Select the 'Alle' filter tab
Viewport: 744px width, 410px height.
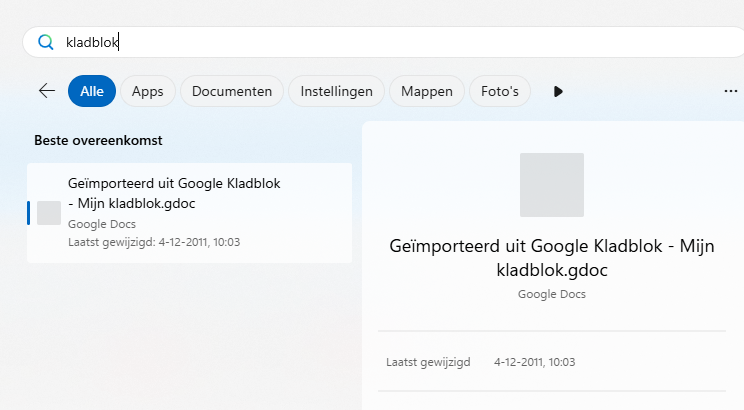[x=92, y=91]
